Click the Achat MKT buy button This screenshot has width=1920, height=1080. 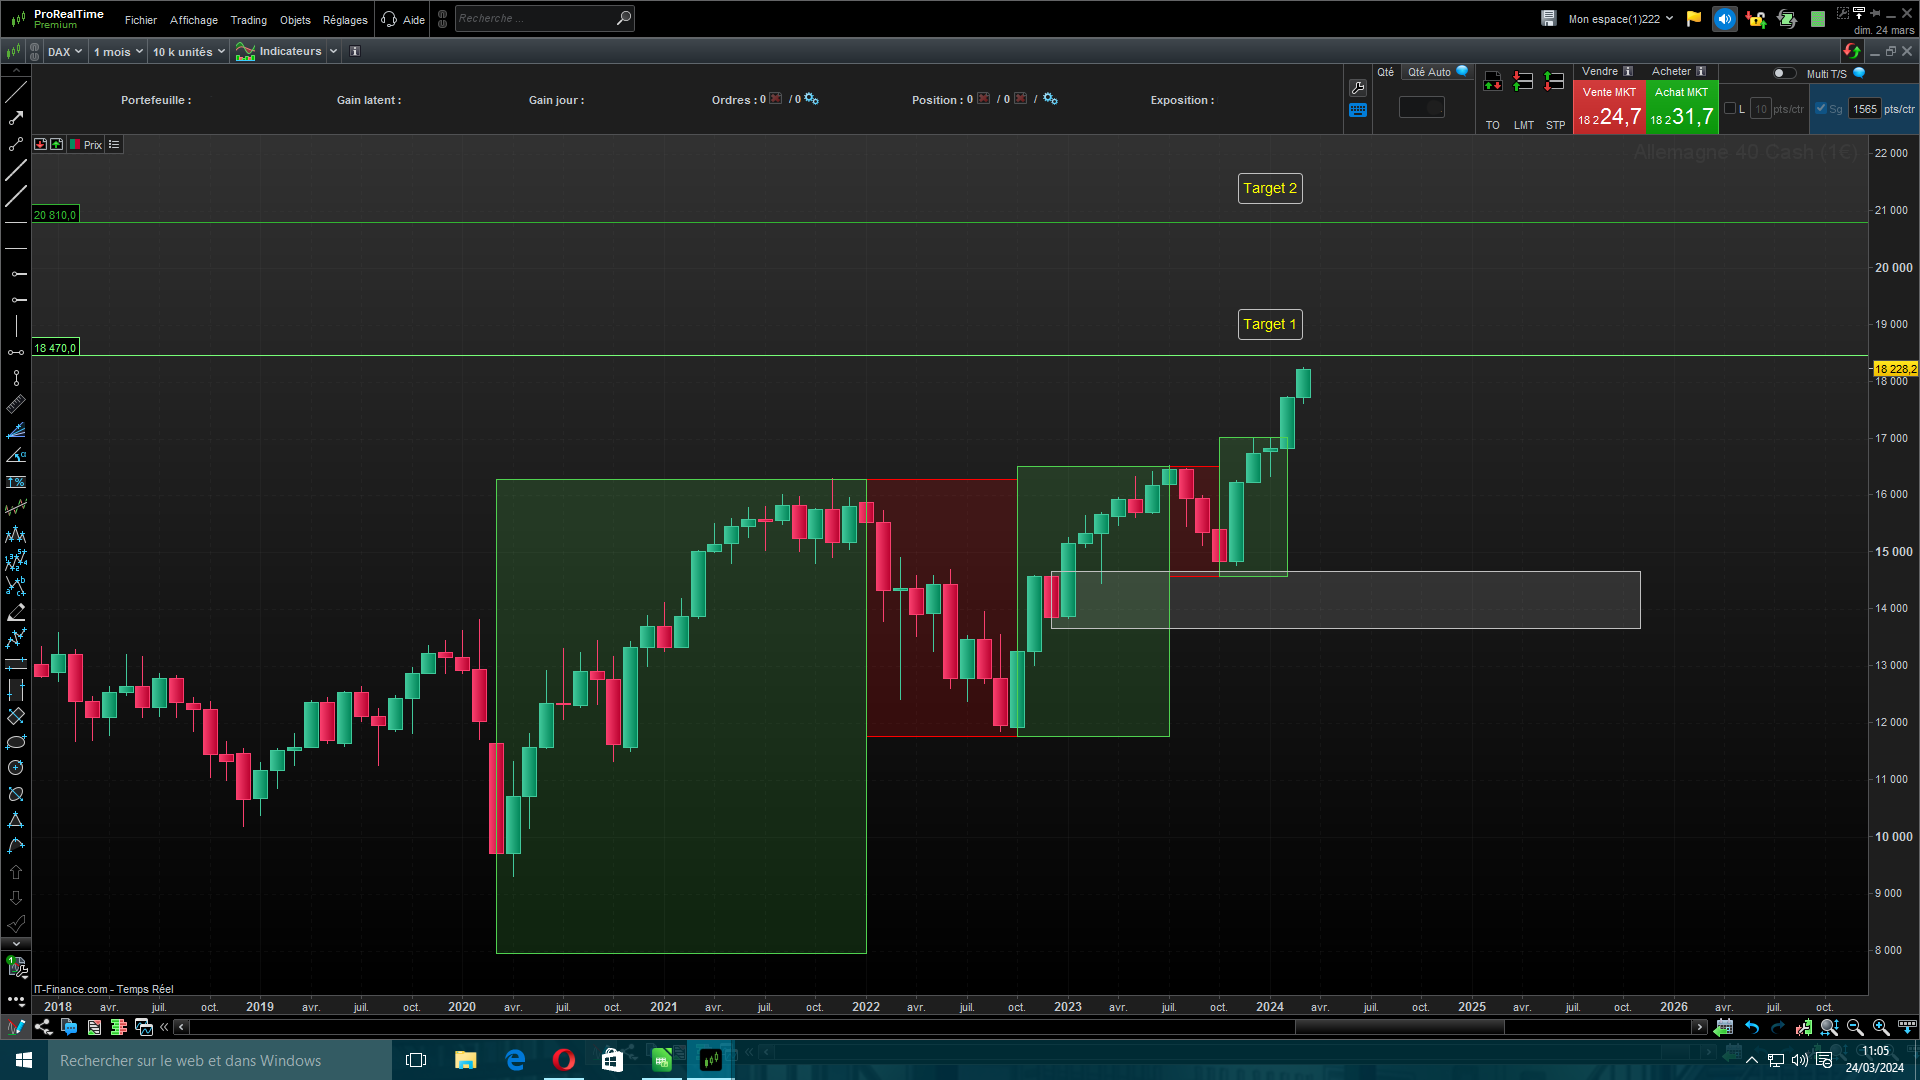pos(1681,108)
